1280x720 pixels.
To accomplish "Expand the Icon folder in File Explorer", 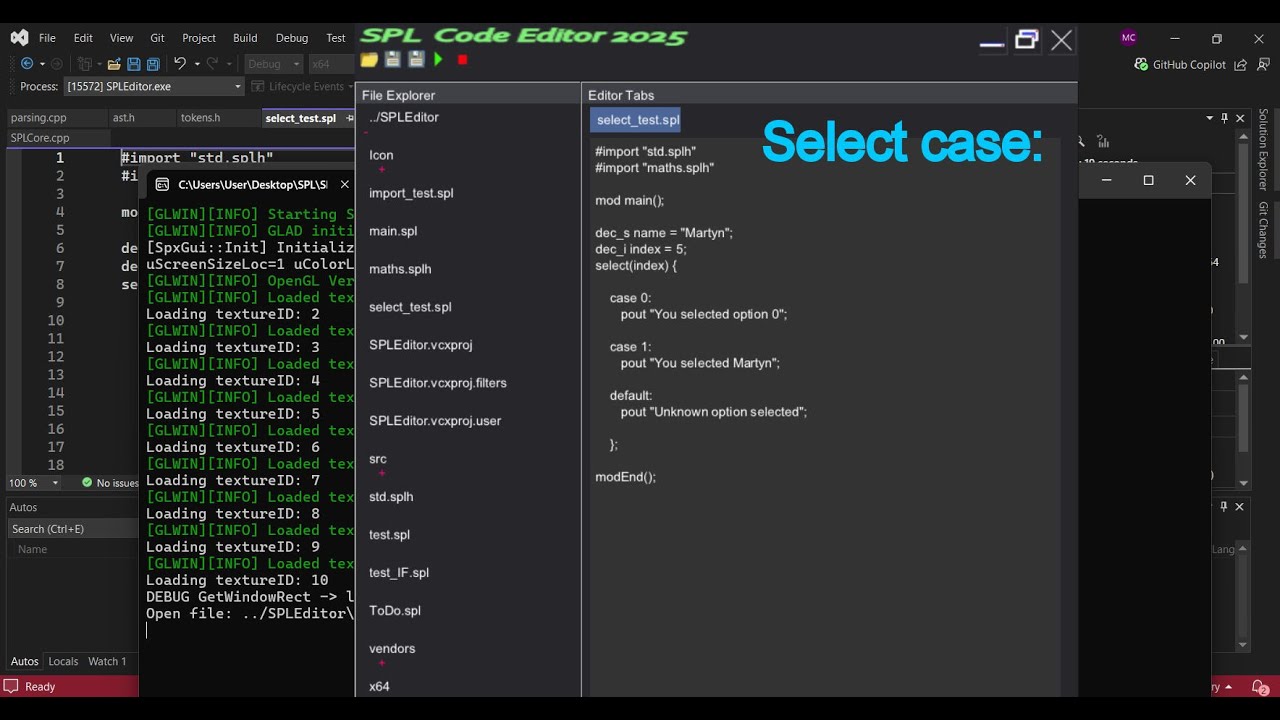I will [x=381, y=155].
